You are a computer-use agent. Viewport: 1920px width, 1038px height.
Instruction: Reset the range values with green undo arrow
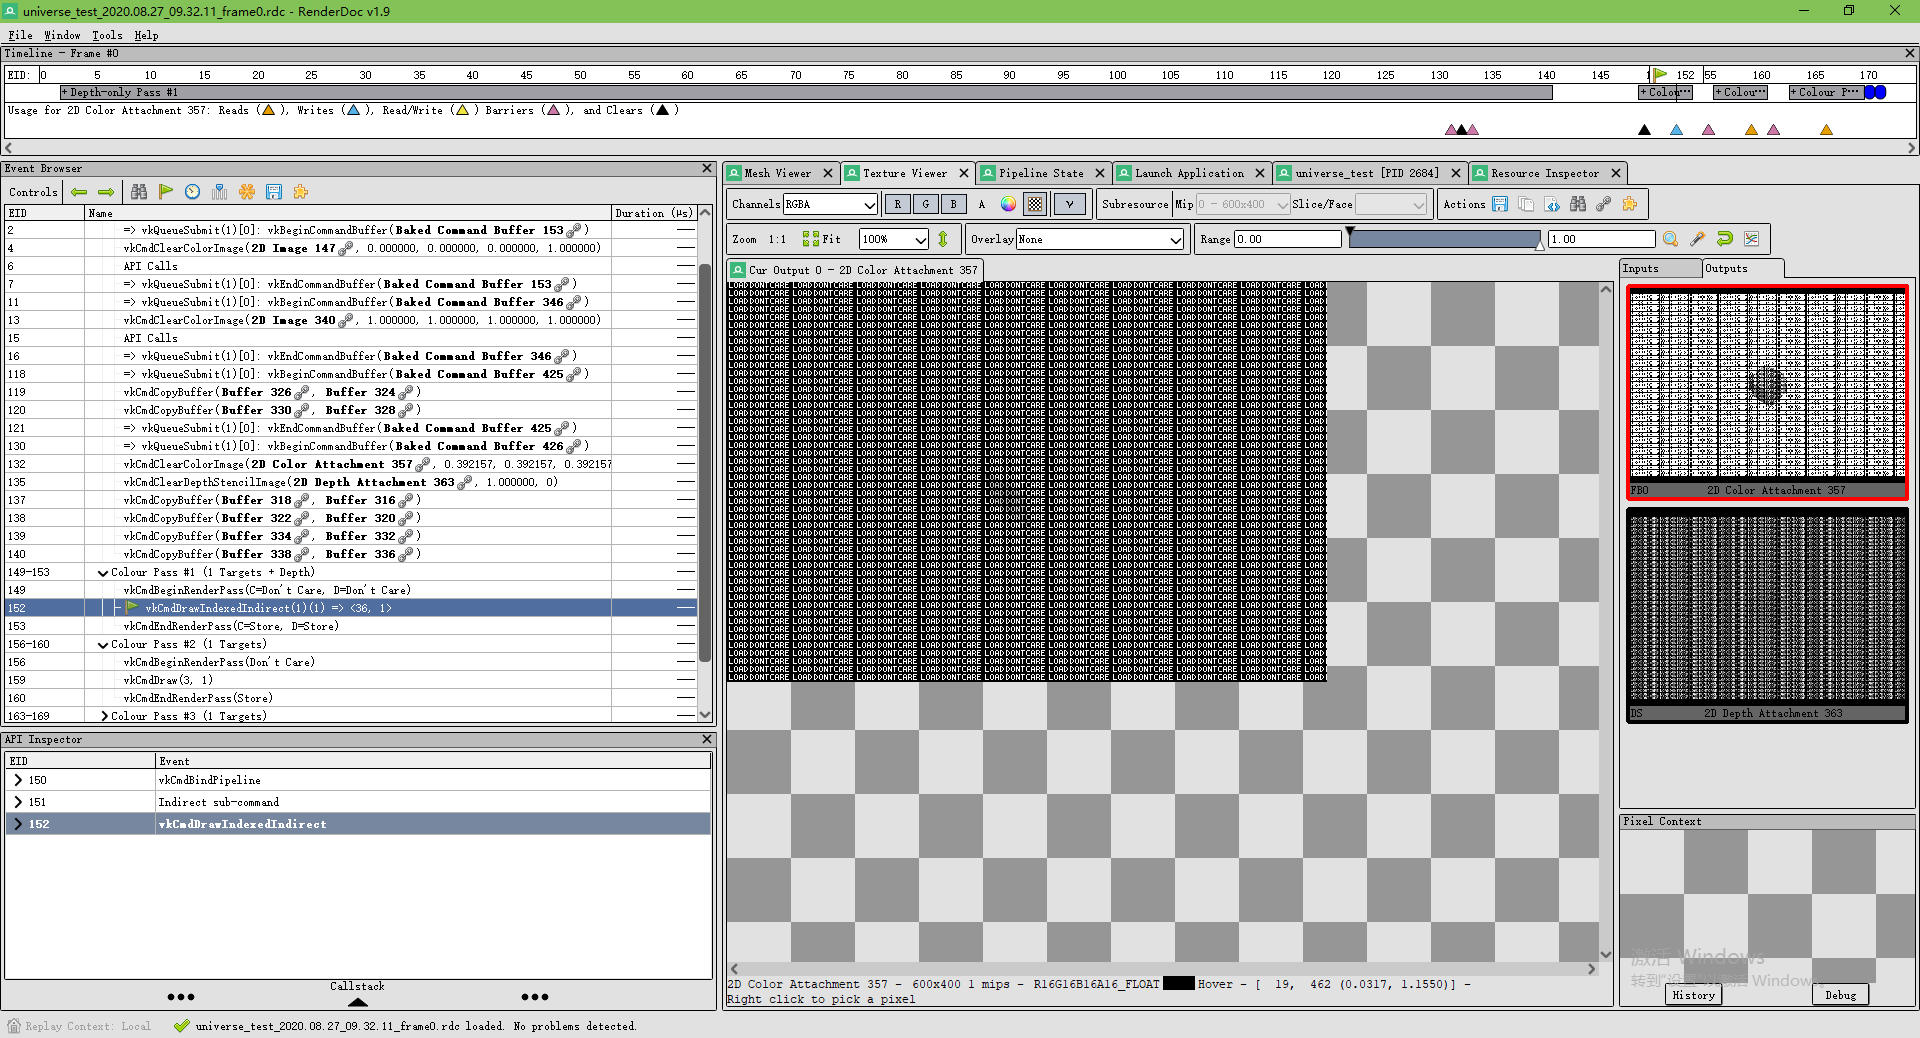pyautogui.click(x=1724, y=239)
